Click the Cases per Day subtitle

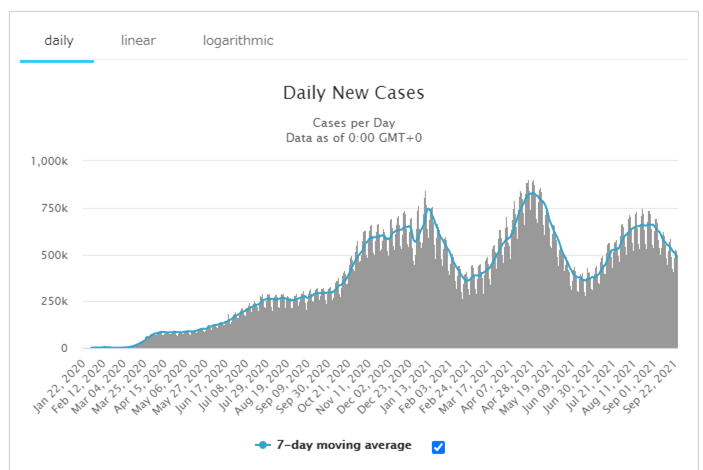coord(353,123)
